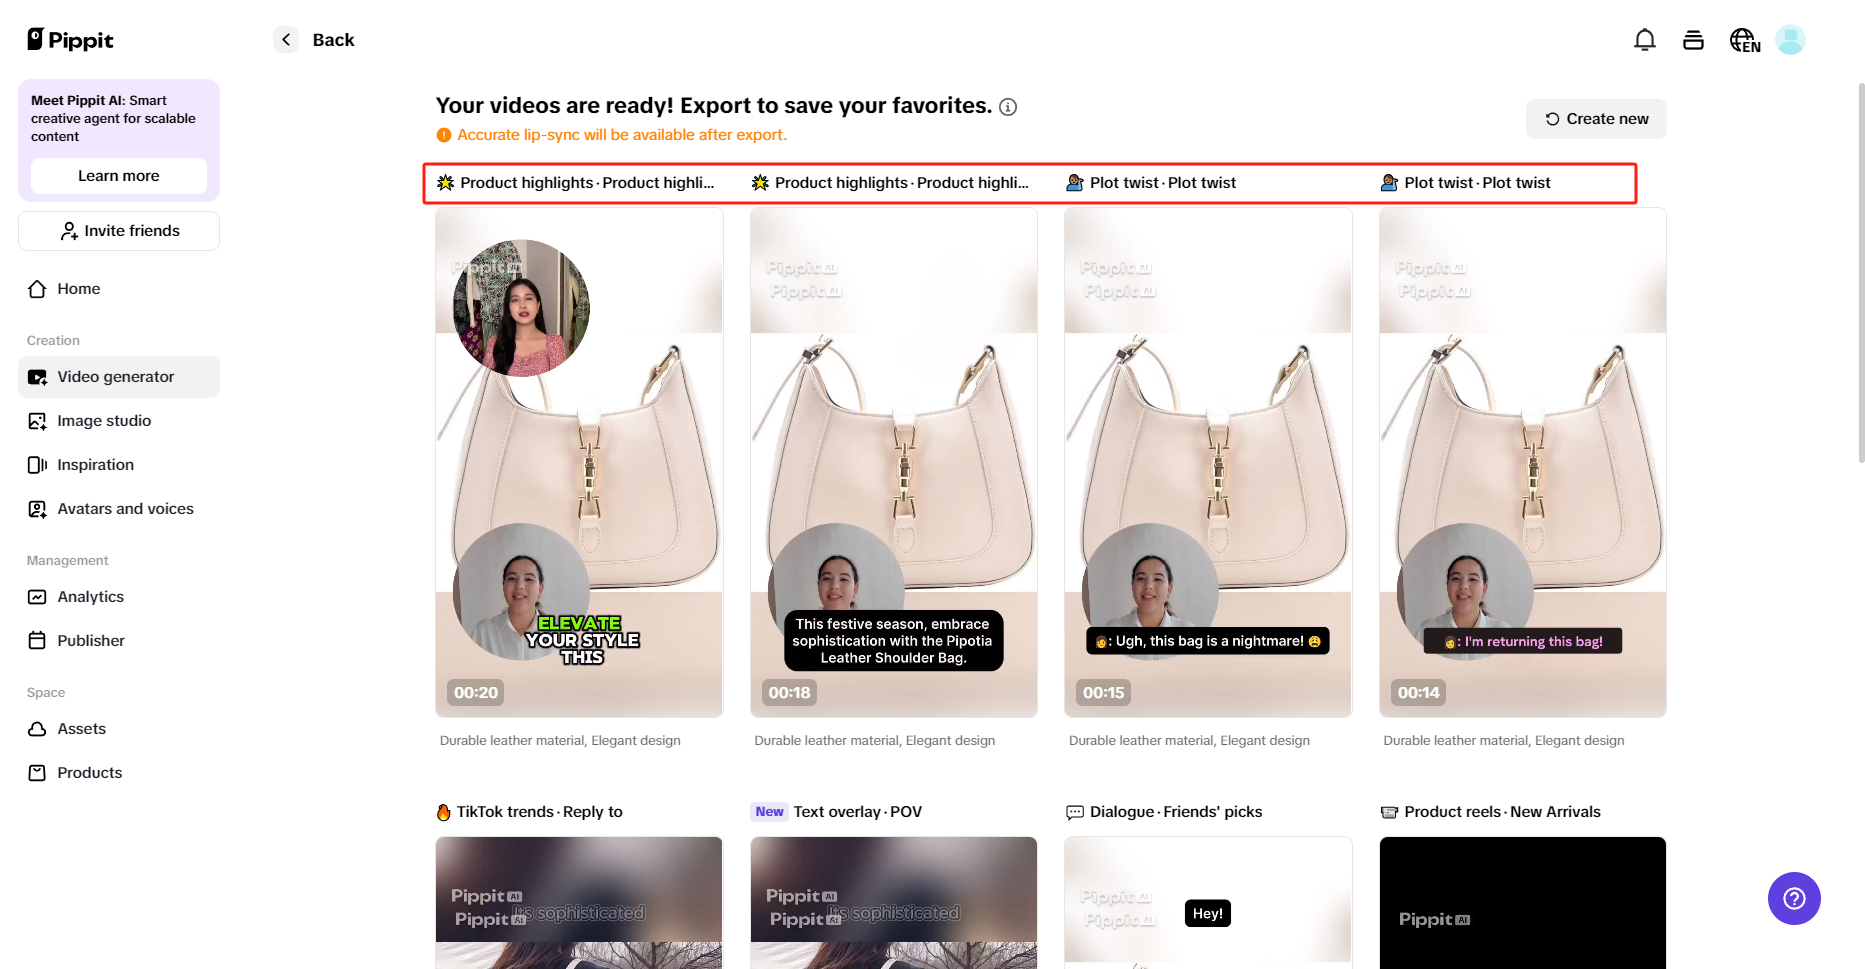Open the Inspiration section
This screenshot has width=1865, height=969.
pyautogui.click(x=95, y=464)
